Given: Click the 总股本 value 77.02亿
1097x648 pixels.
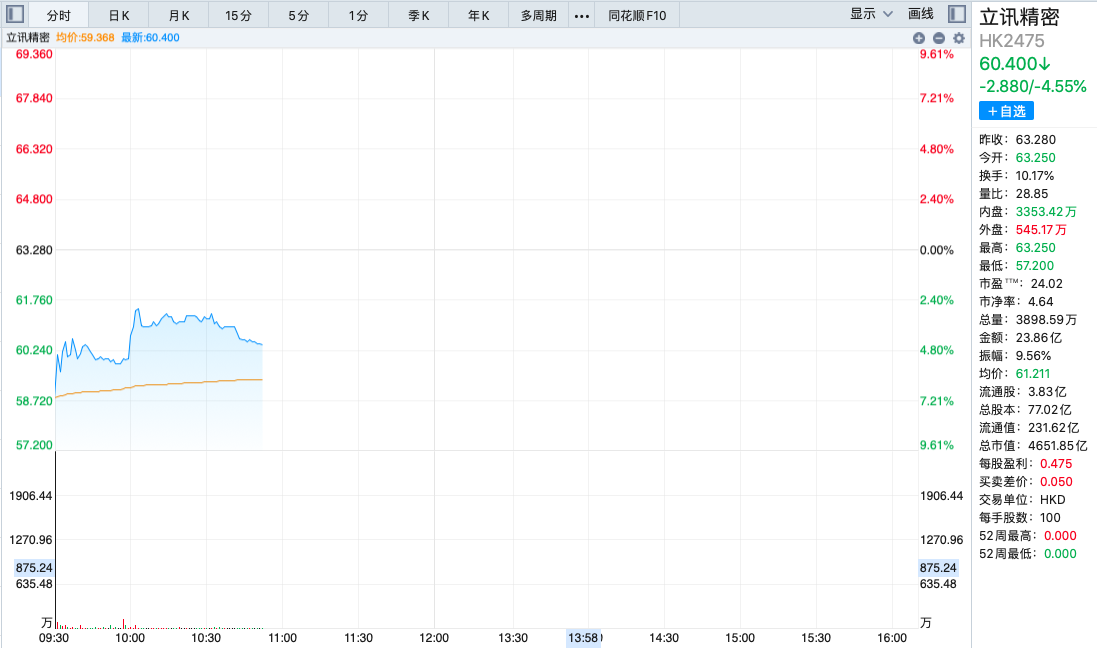Looking at the screenshot, I should point(1050,410).
